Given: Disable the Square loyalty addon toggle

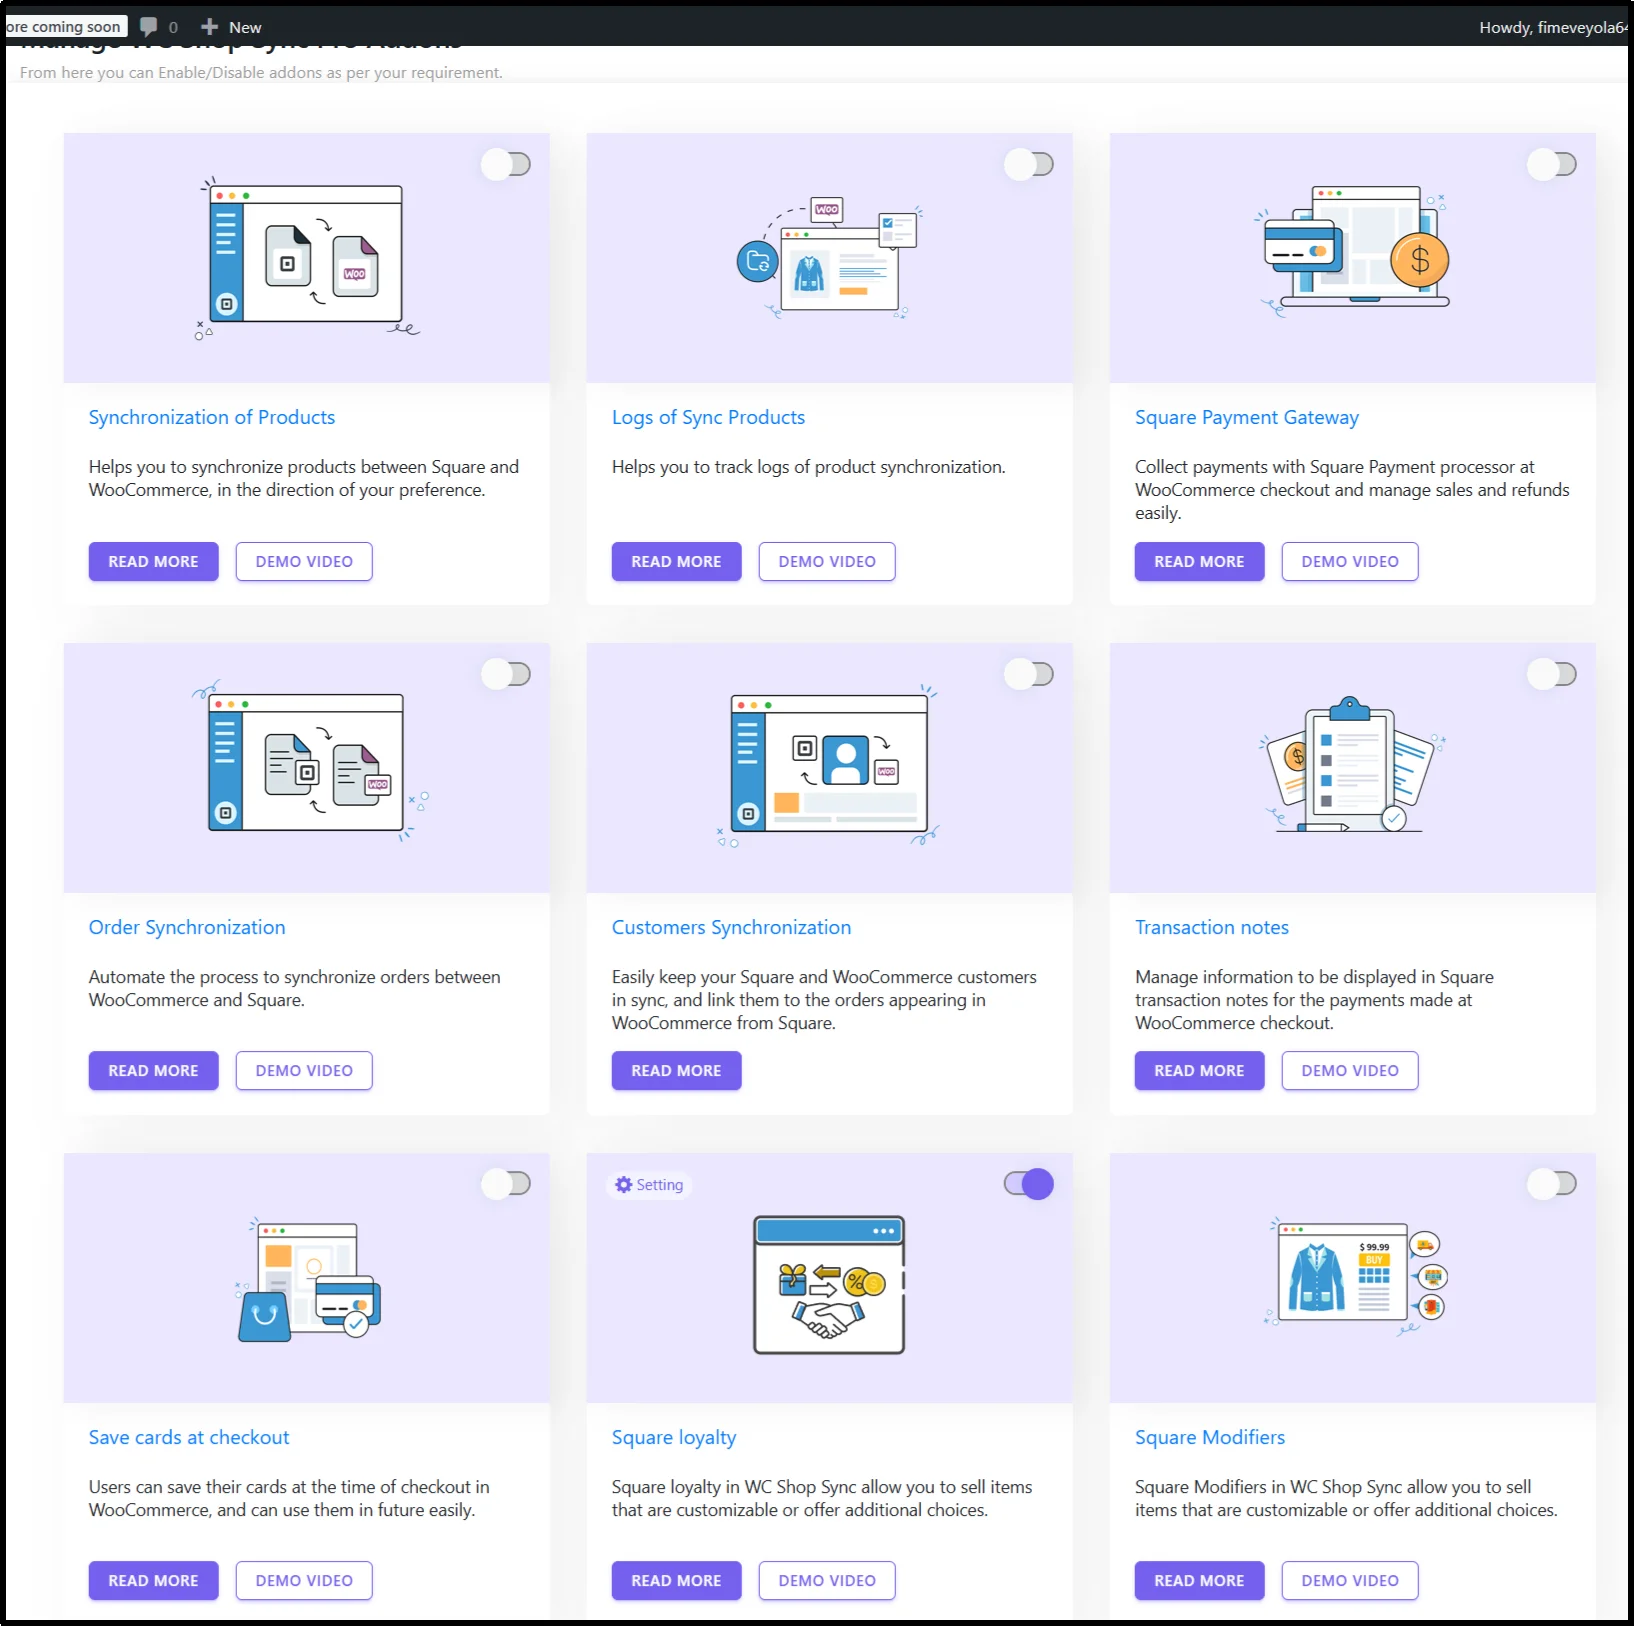Looking at the screenshot, I should (x=1029, y=1184).
